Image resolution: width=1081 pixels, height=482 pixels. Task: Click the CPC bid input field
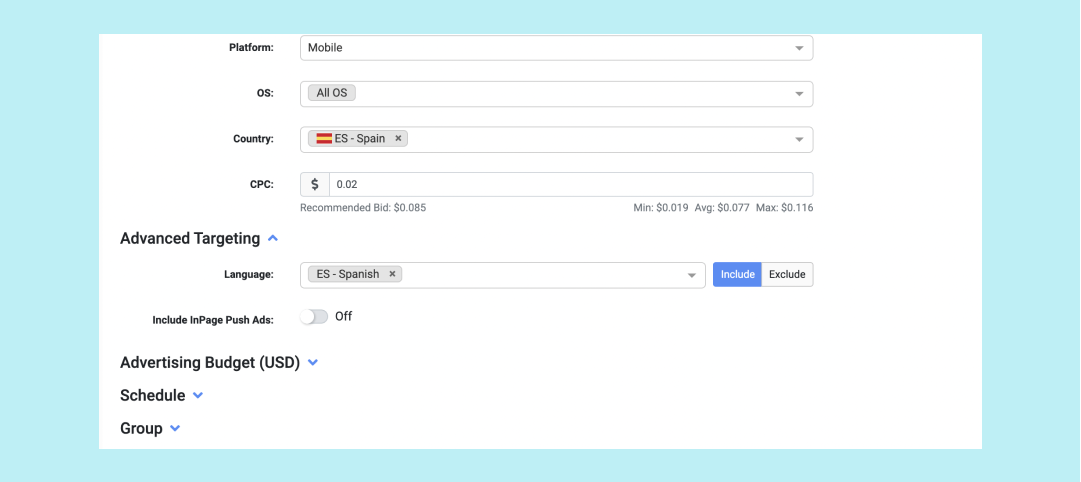coord(571,185)
